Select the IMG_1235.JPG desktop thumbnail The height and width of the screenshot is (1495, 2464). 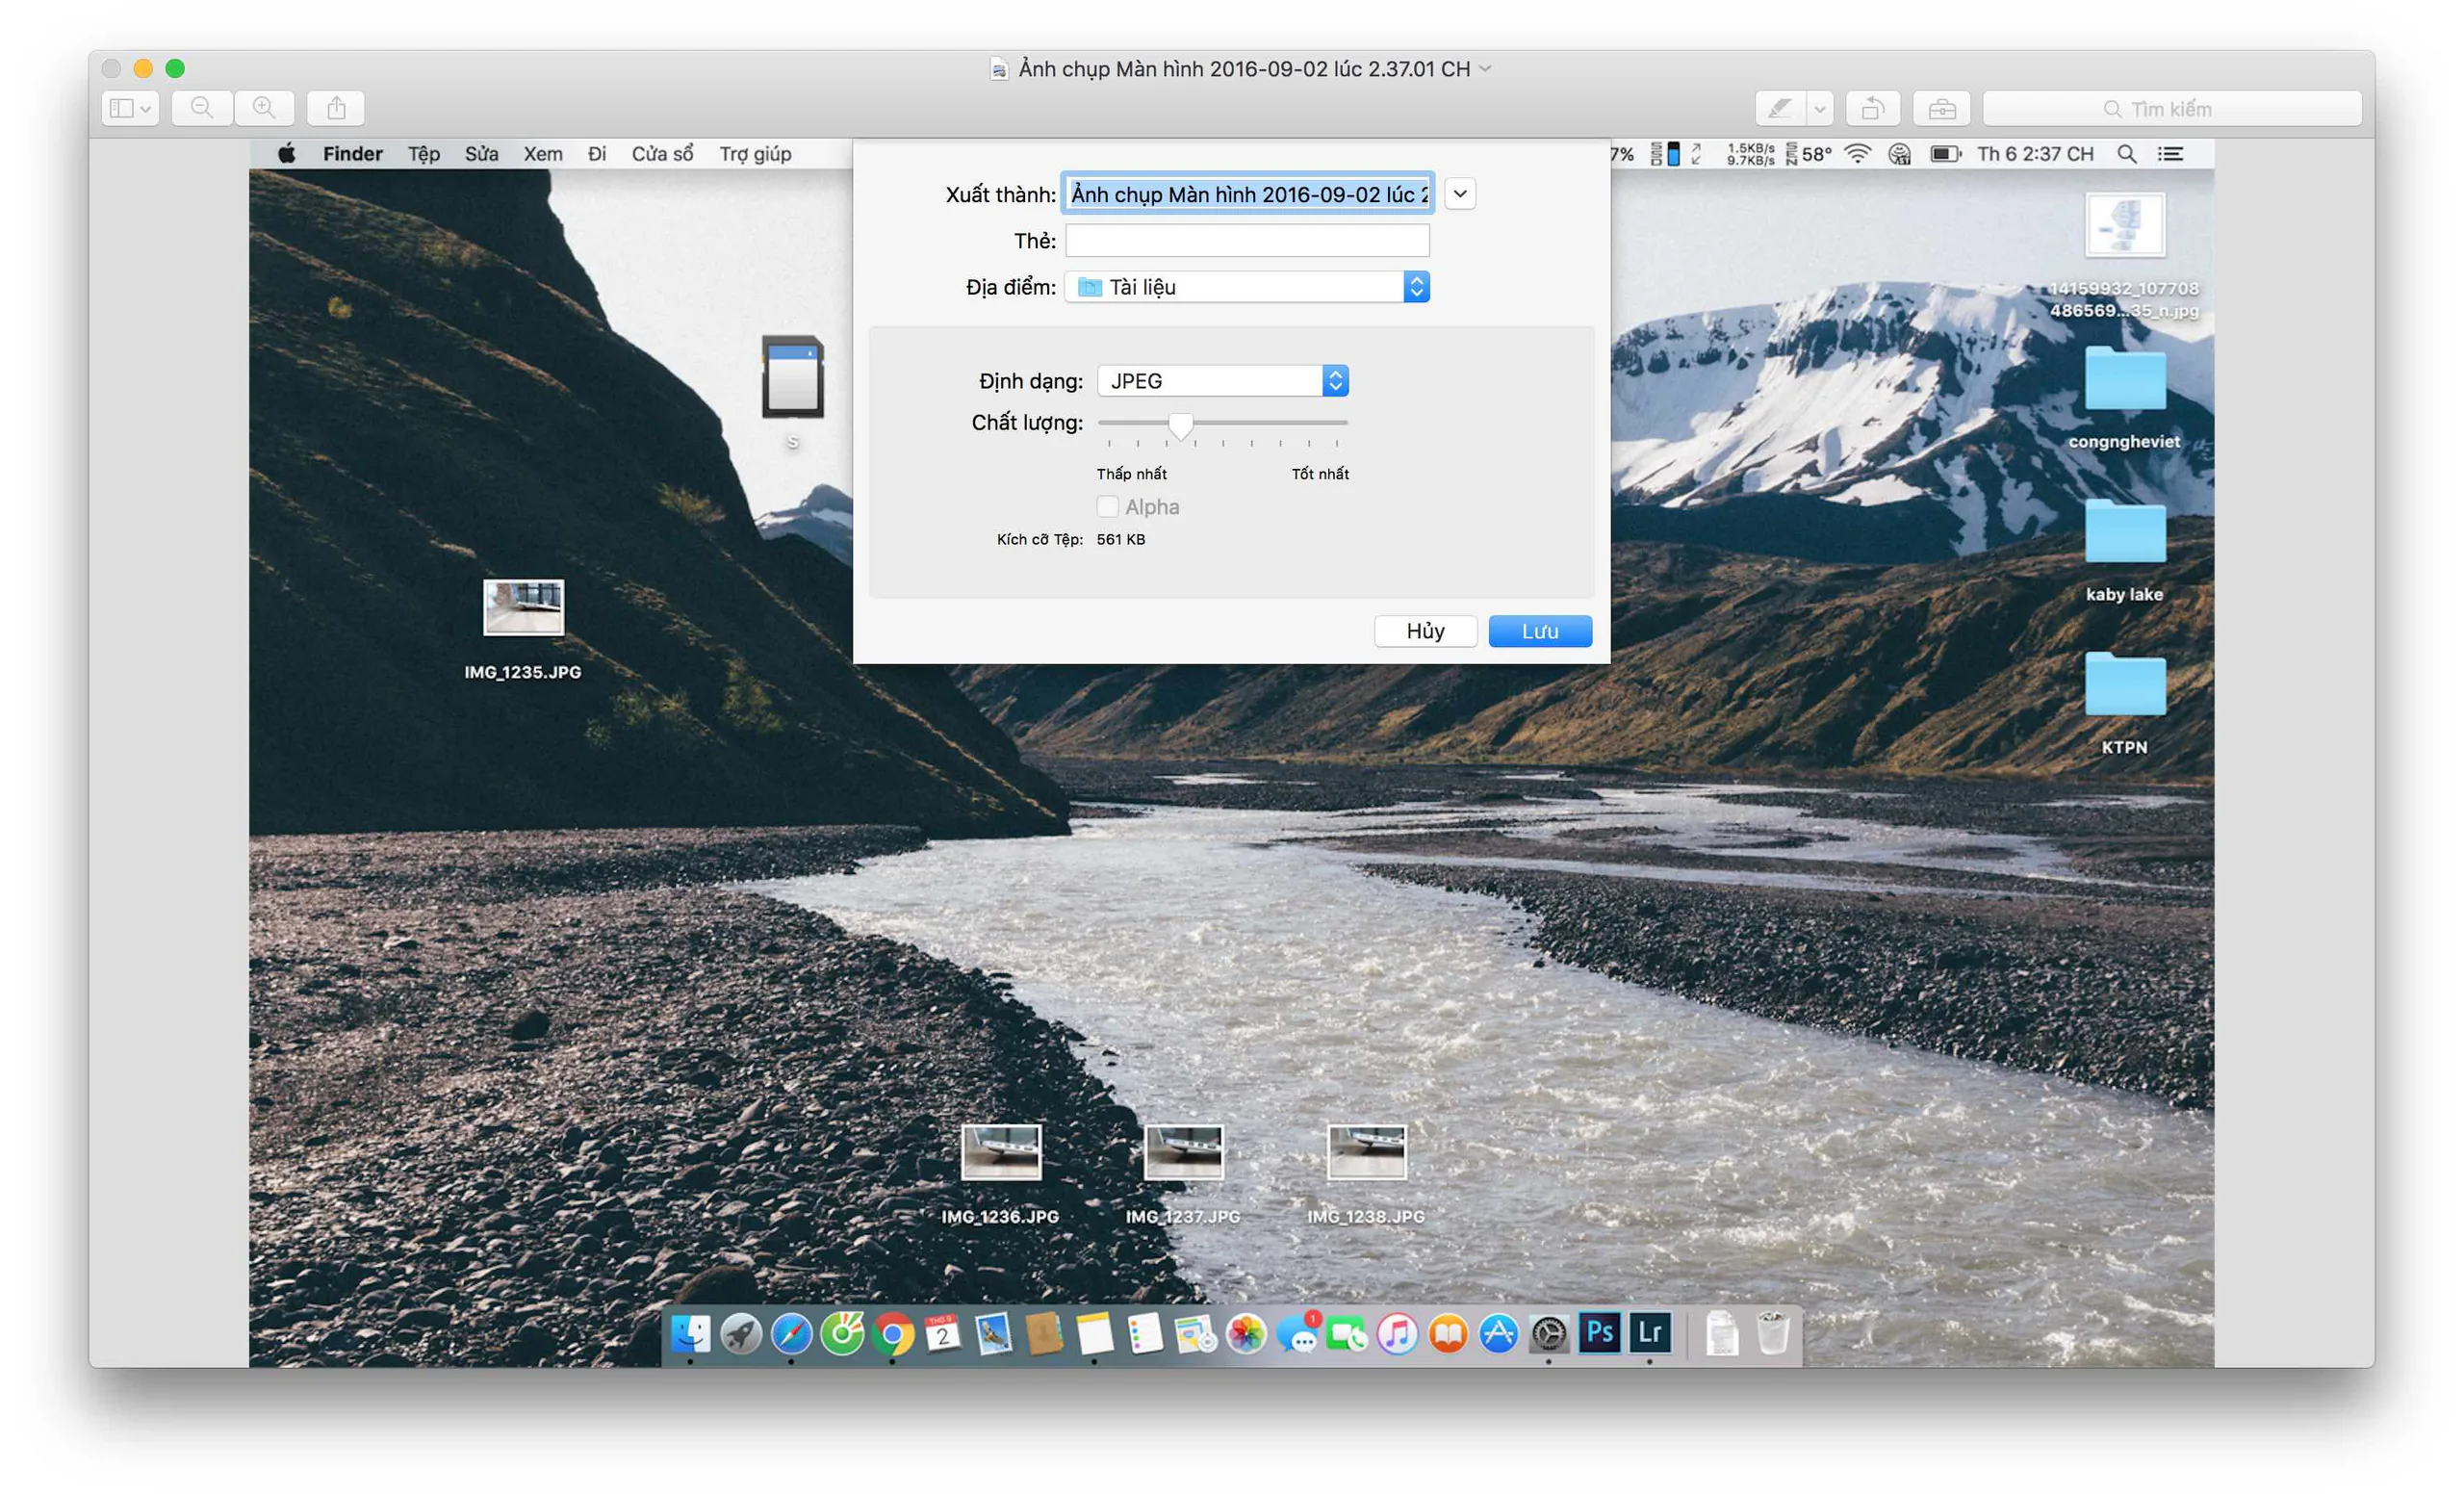[x=523, y=607]
